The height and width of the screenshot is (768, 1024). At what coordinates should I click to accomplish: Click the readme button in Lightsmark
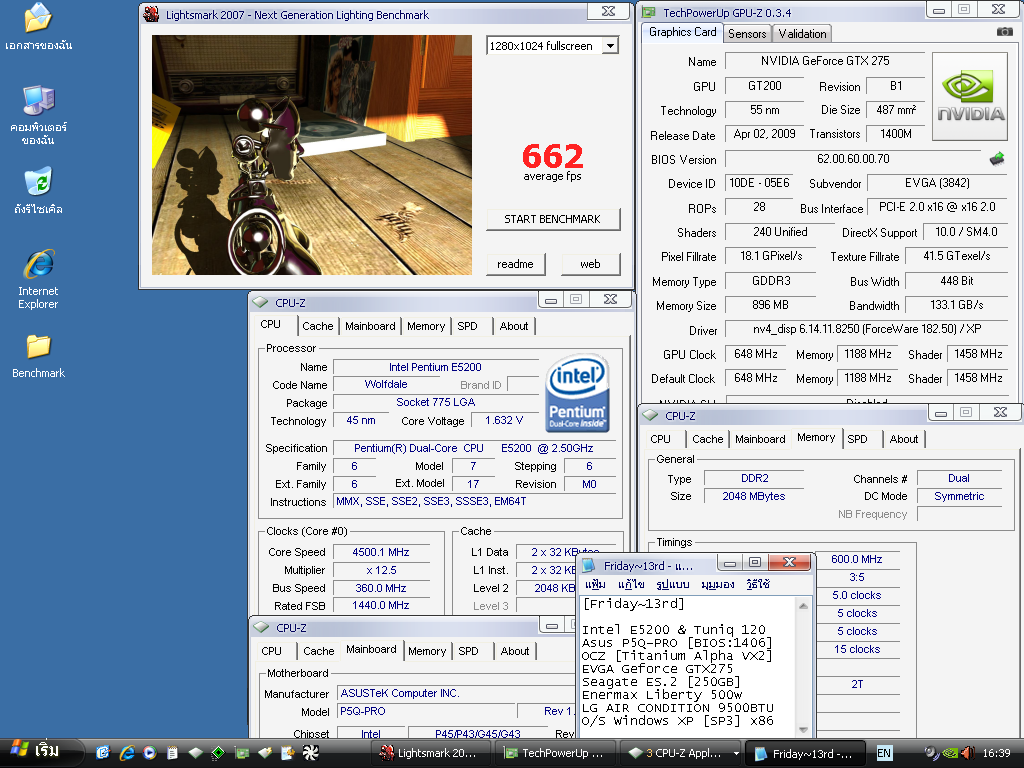pos(515,264)
